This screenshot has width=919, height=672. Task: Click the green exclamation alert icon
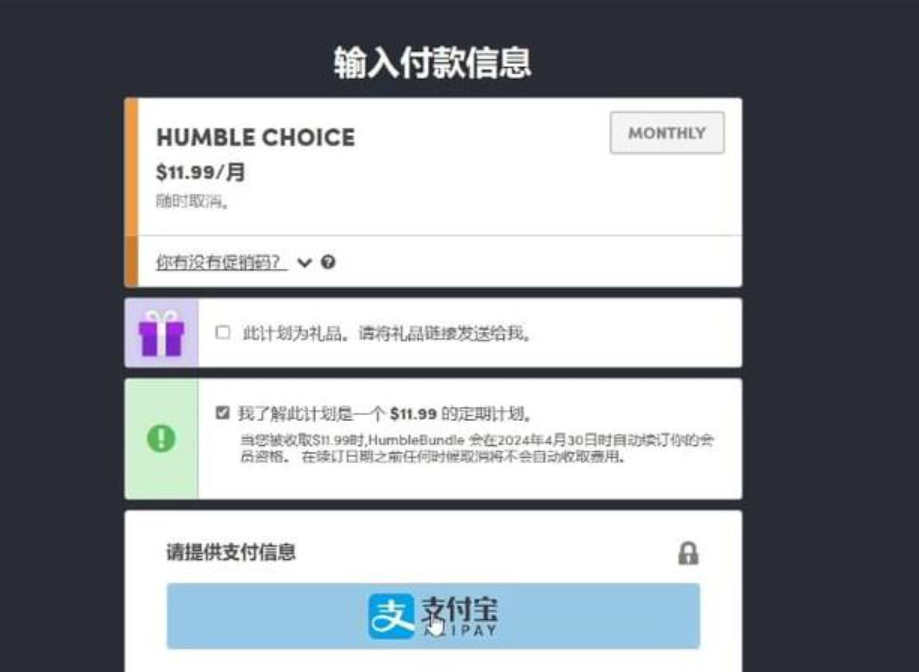pos(161,438)
